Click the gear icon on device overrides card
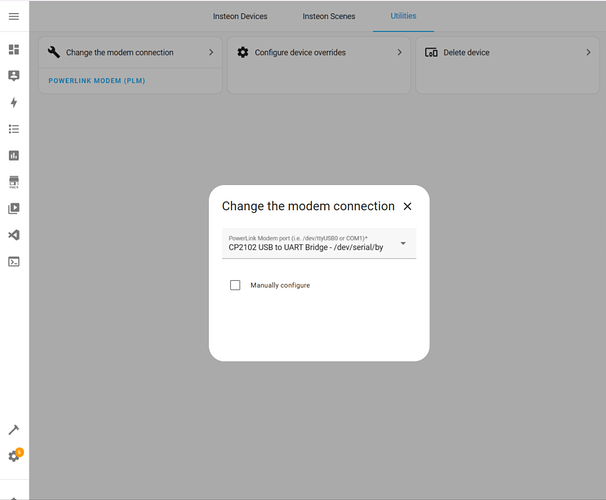This screenshot has height=500, width=606. 243,52
